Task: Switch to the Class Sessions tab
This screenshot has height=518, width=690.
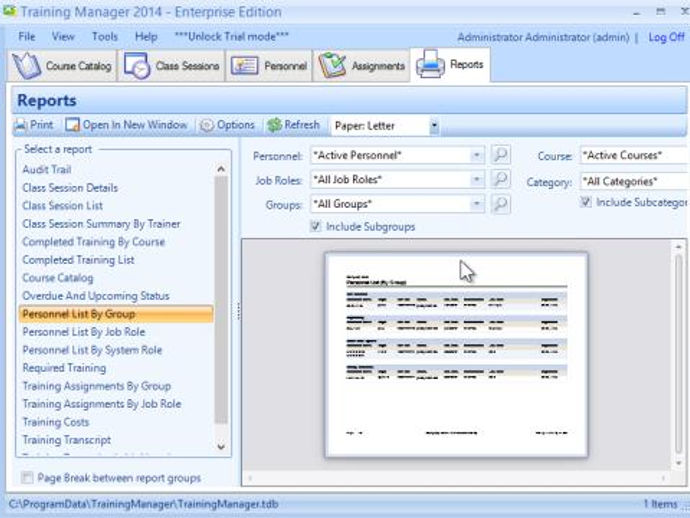Action: tap(172, 66)
